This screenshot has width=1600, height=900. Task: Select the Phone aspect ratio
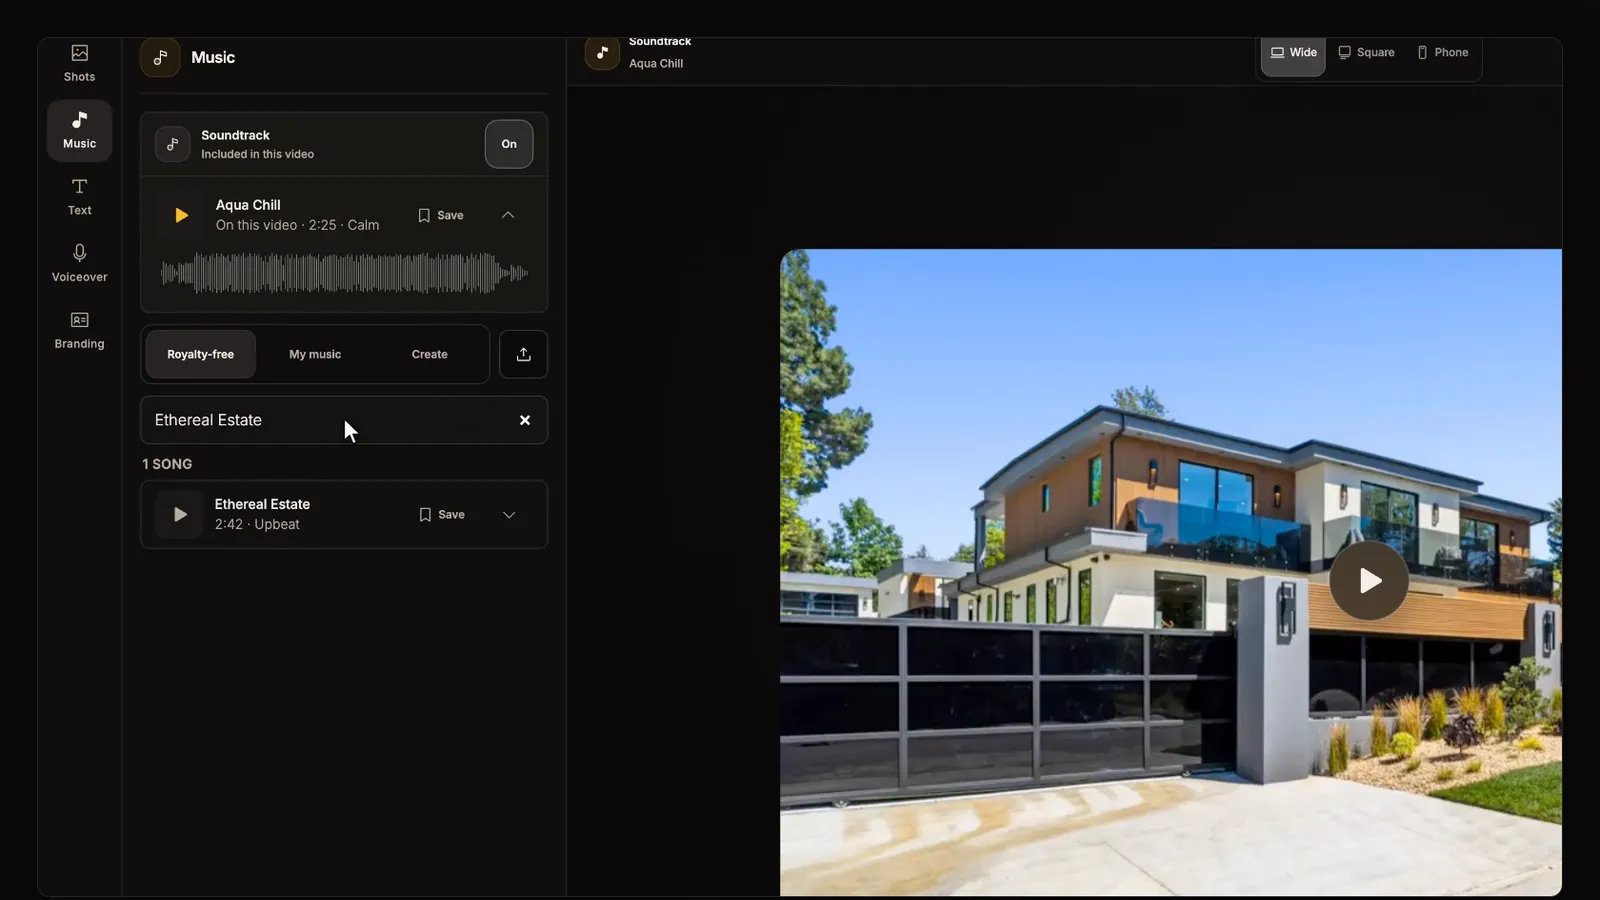click(1442, 53)
